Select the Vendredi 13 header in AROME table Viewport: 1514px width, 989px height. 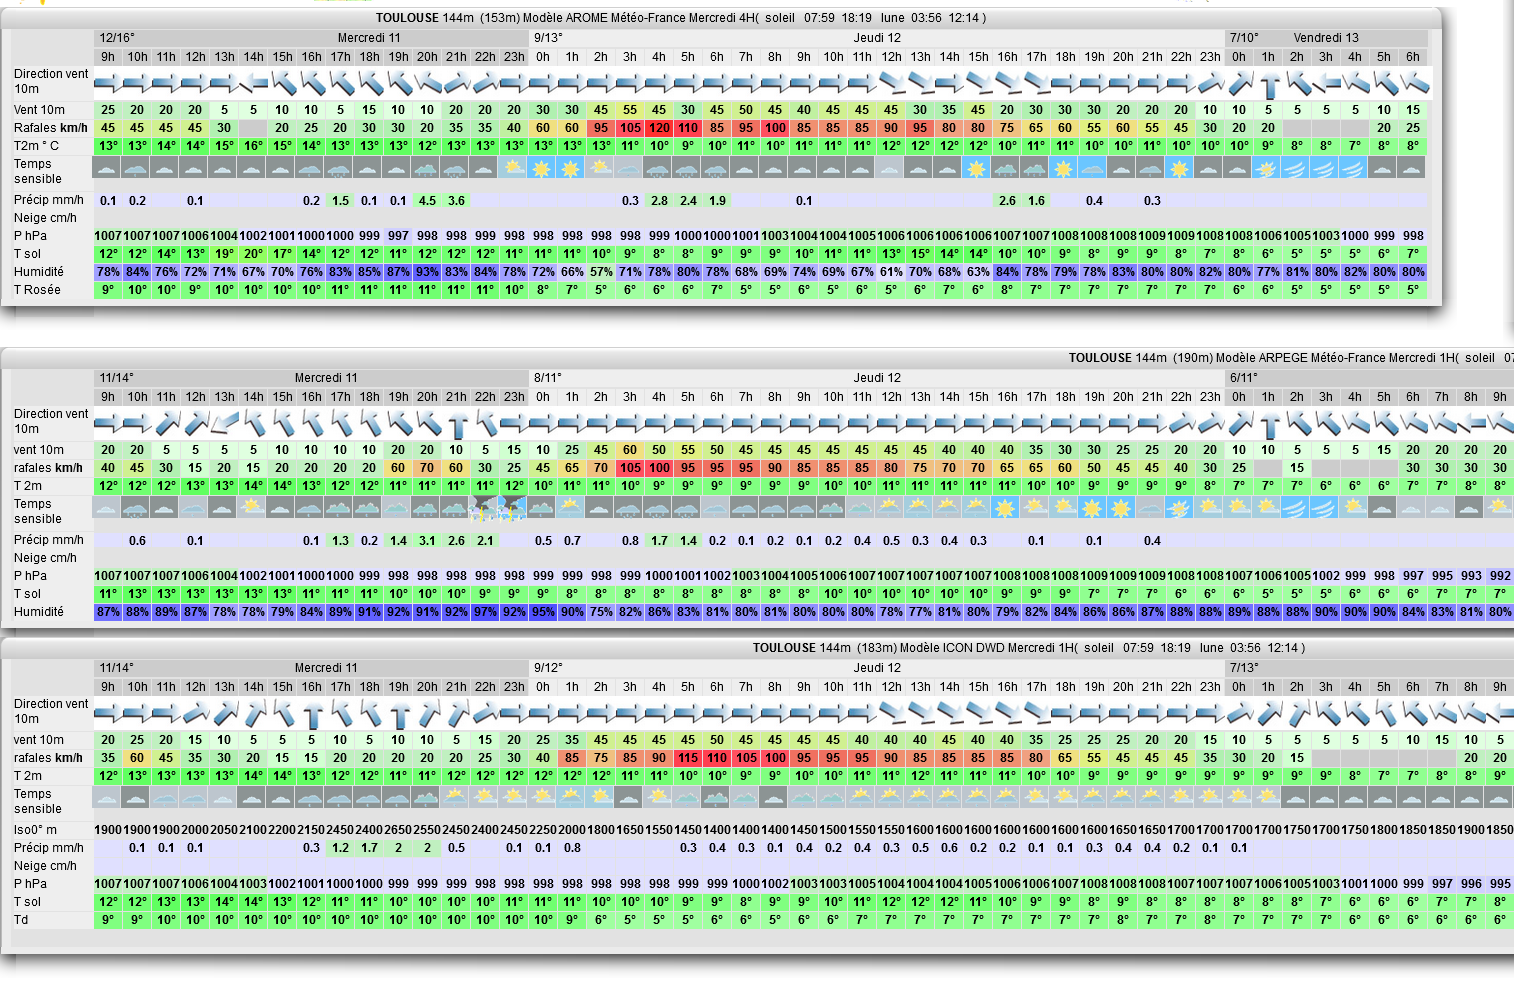[1325, 38]
